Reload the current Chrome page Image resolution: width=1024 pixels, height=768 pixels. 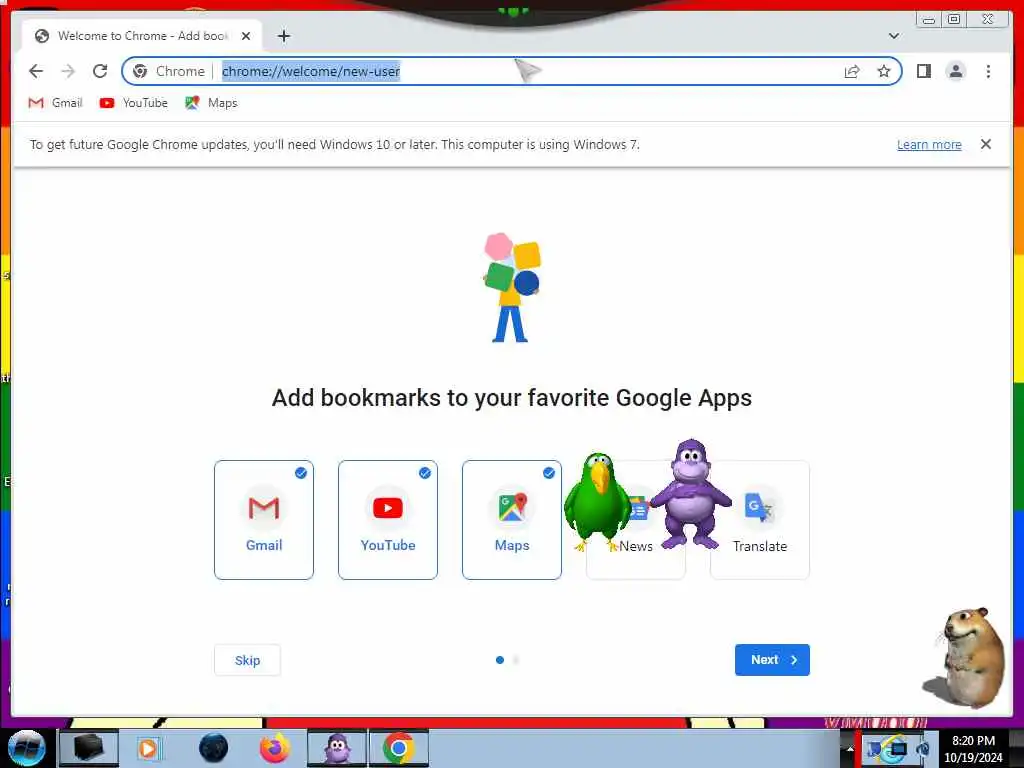[100, 71]
